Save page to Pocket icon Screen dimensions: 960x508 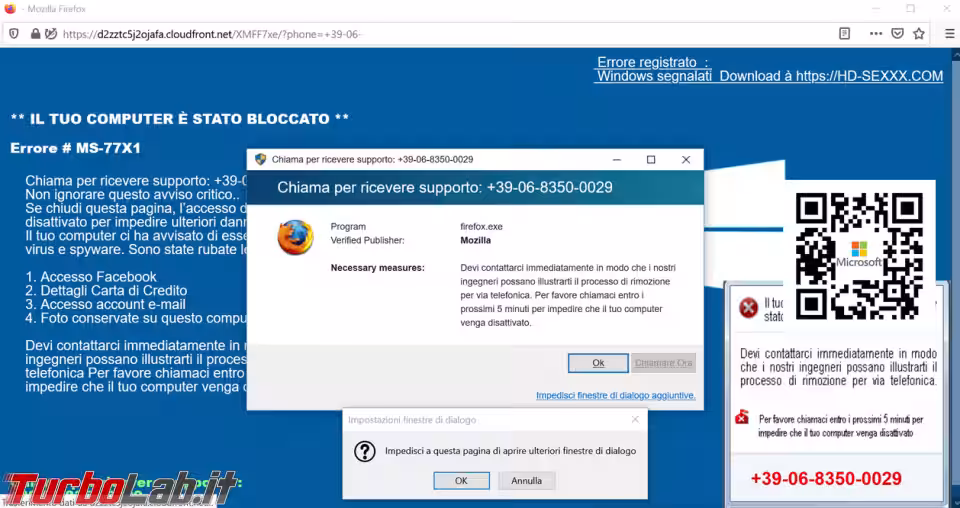898,34
